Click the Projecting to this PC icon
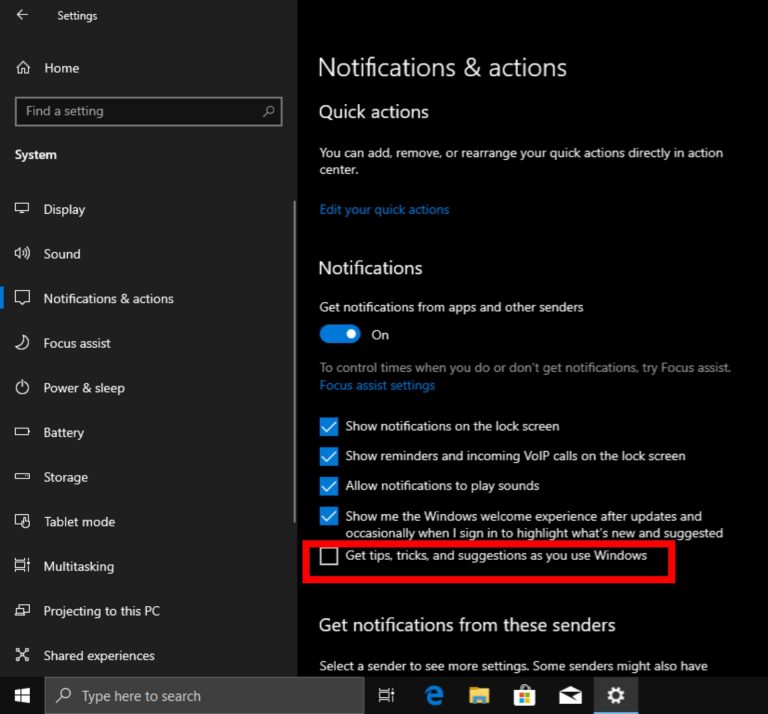 pos(22,610)
